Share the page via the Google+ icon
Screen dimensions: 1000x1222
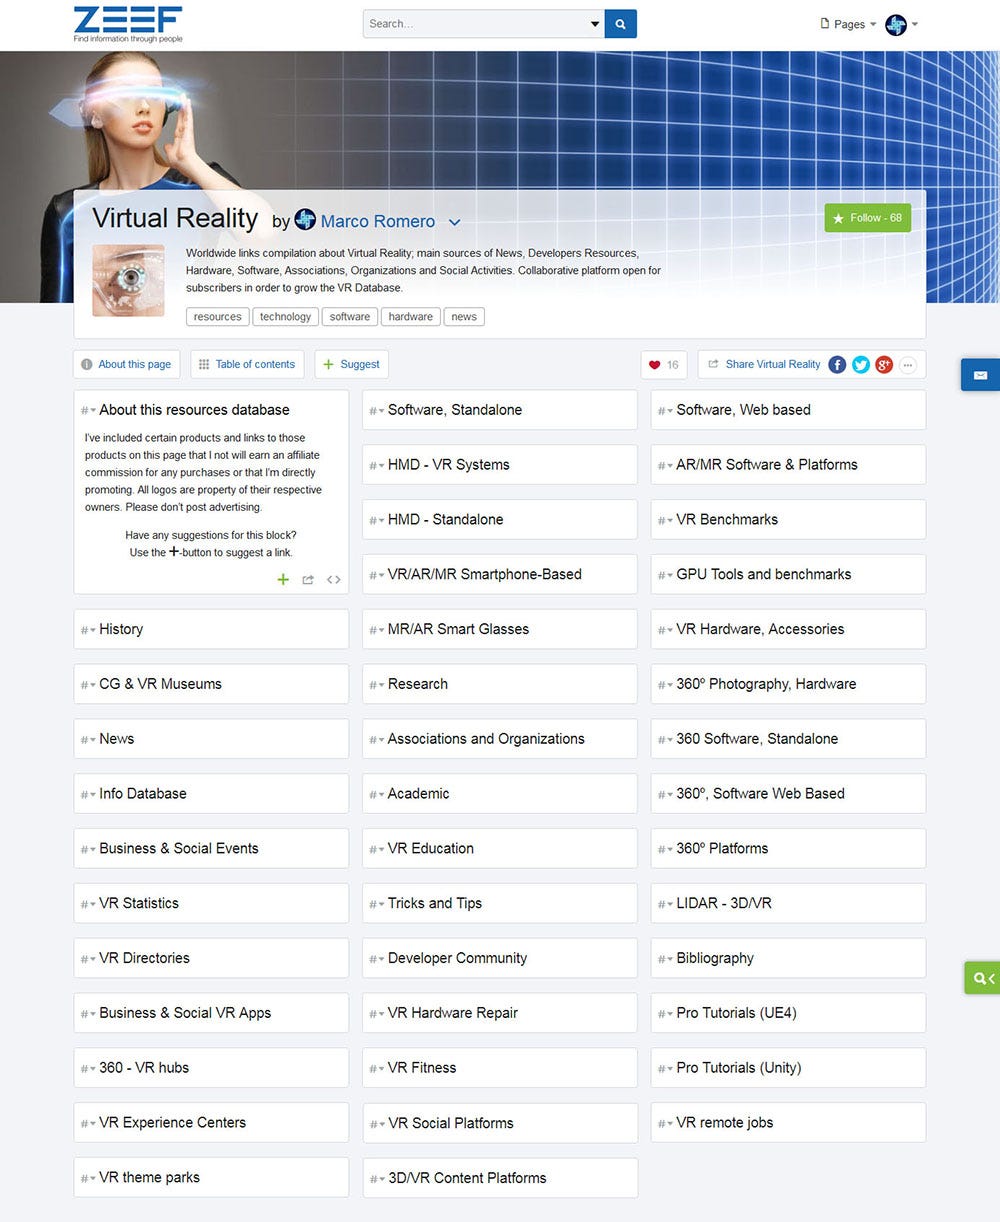coord(884,365)
